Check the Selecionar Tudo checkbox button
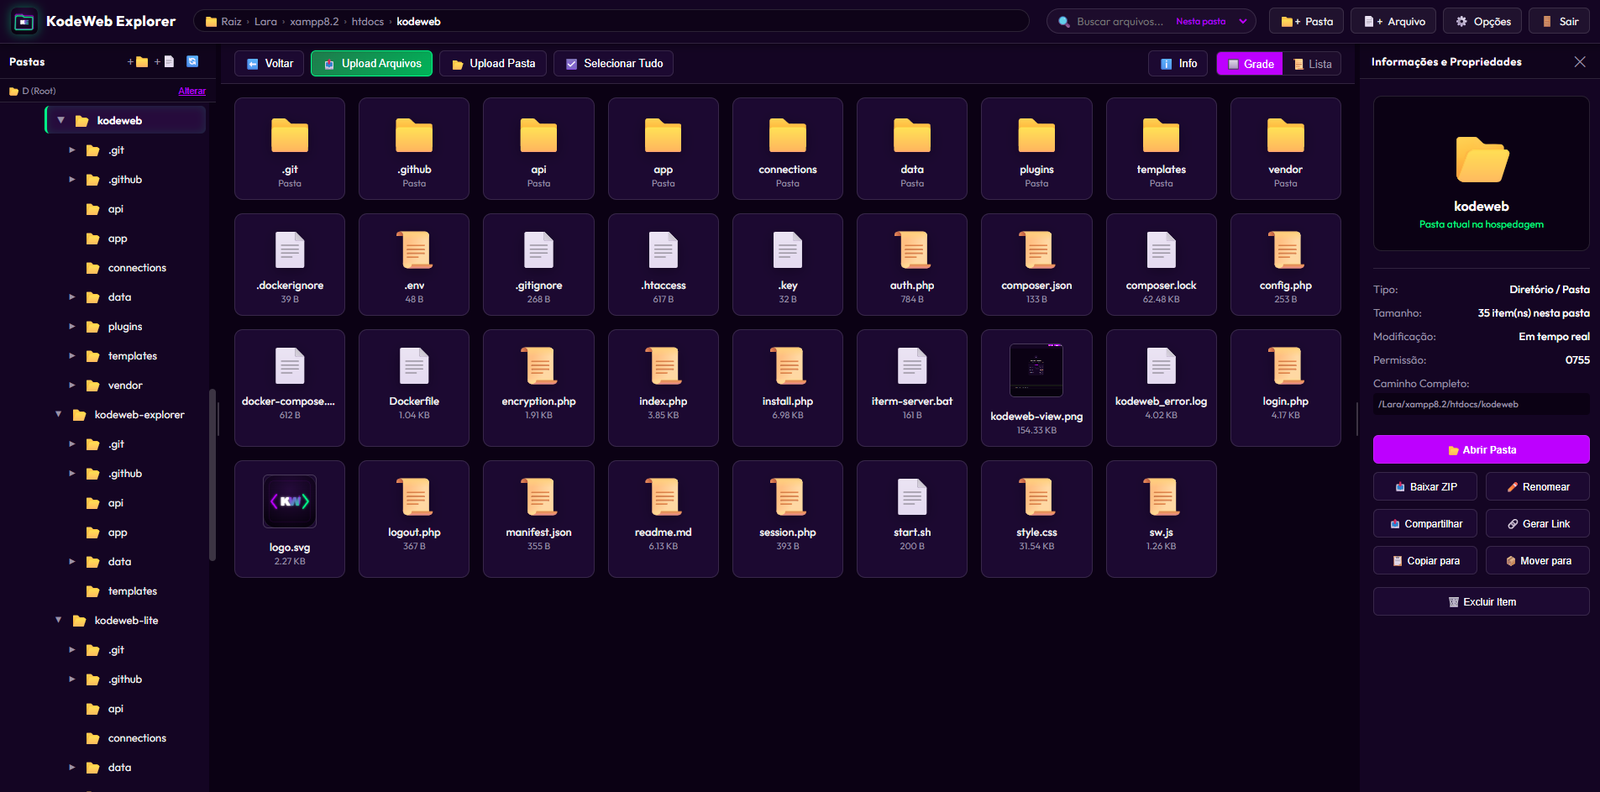 click(x=613, y=63)
